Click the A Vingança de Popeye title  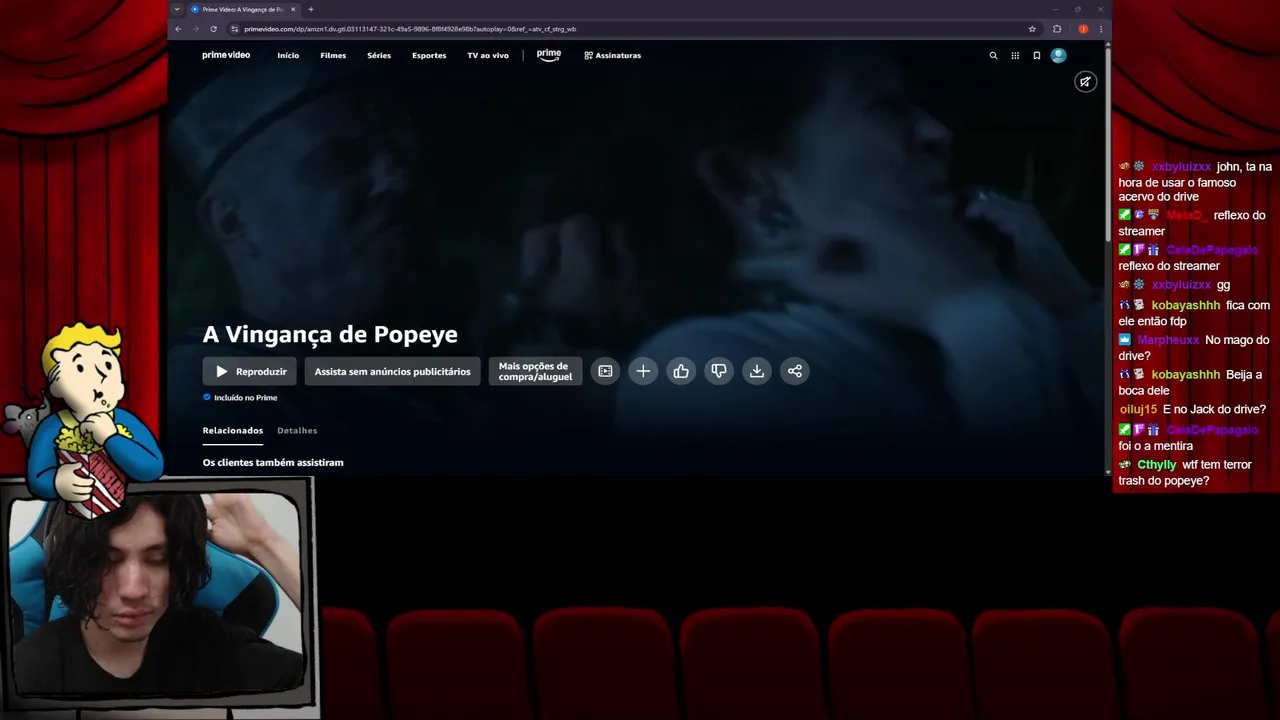point(330,334)
